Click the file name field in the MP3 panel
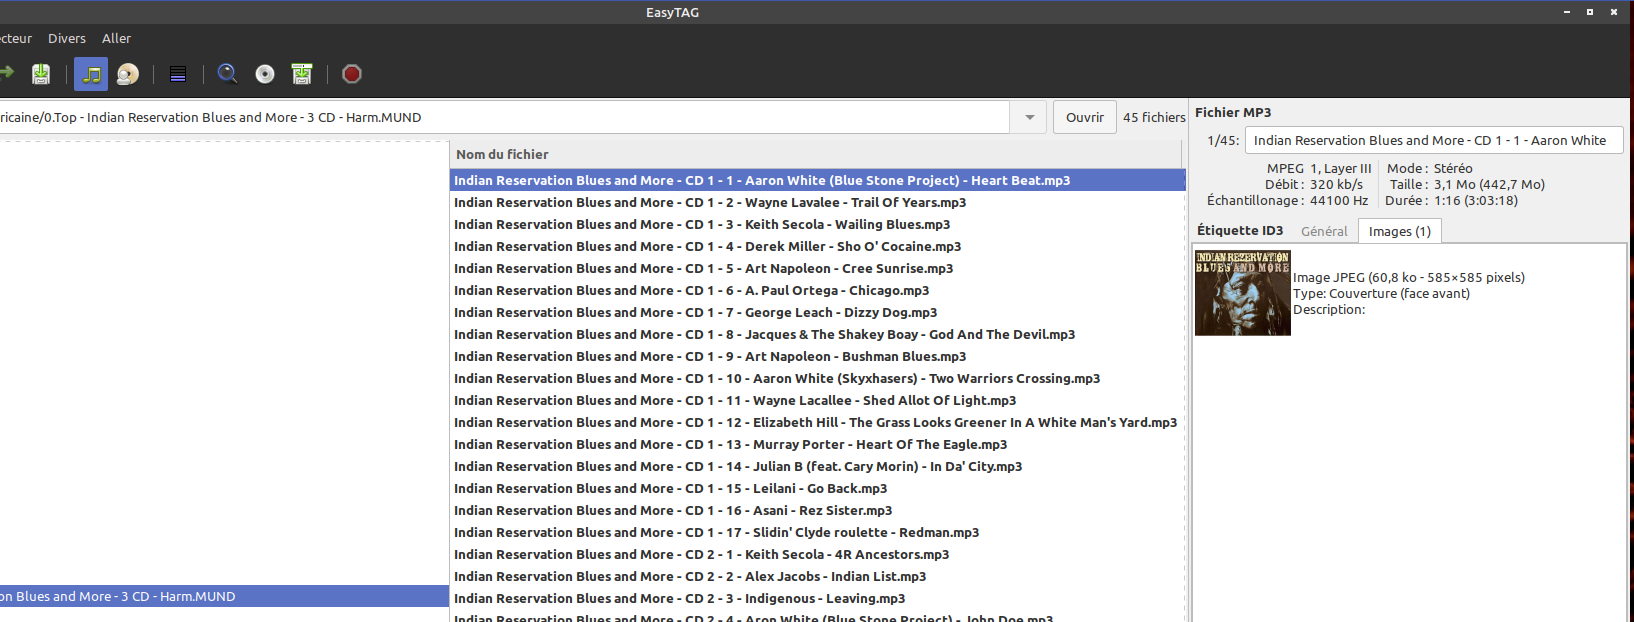The height and width of the screenshot is (622, 1634). click(x=1433, y=141)
